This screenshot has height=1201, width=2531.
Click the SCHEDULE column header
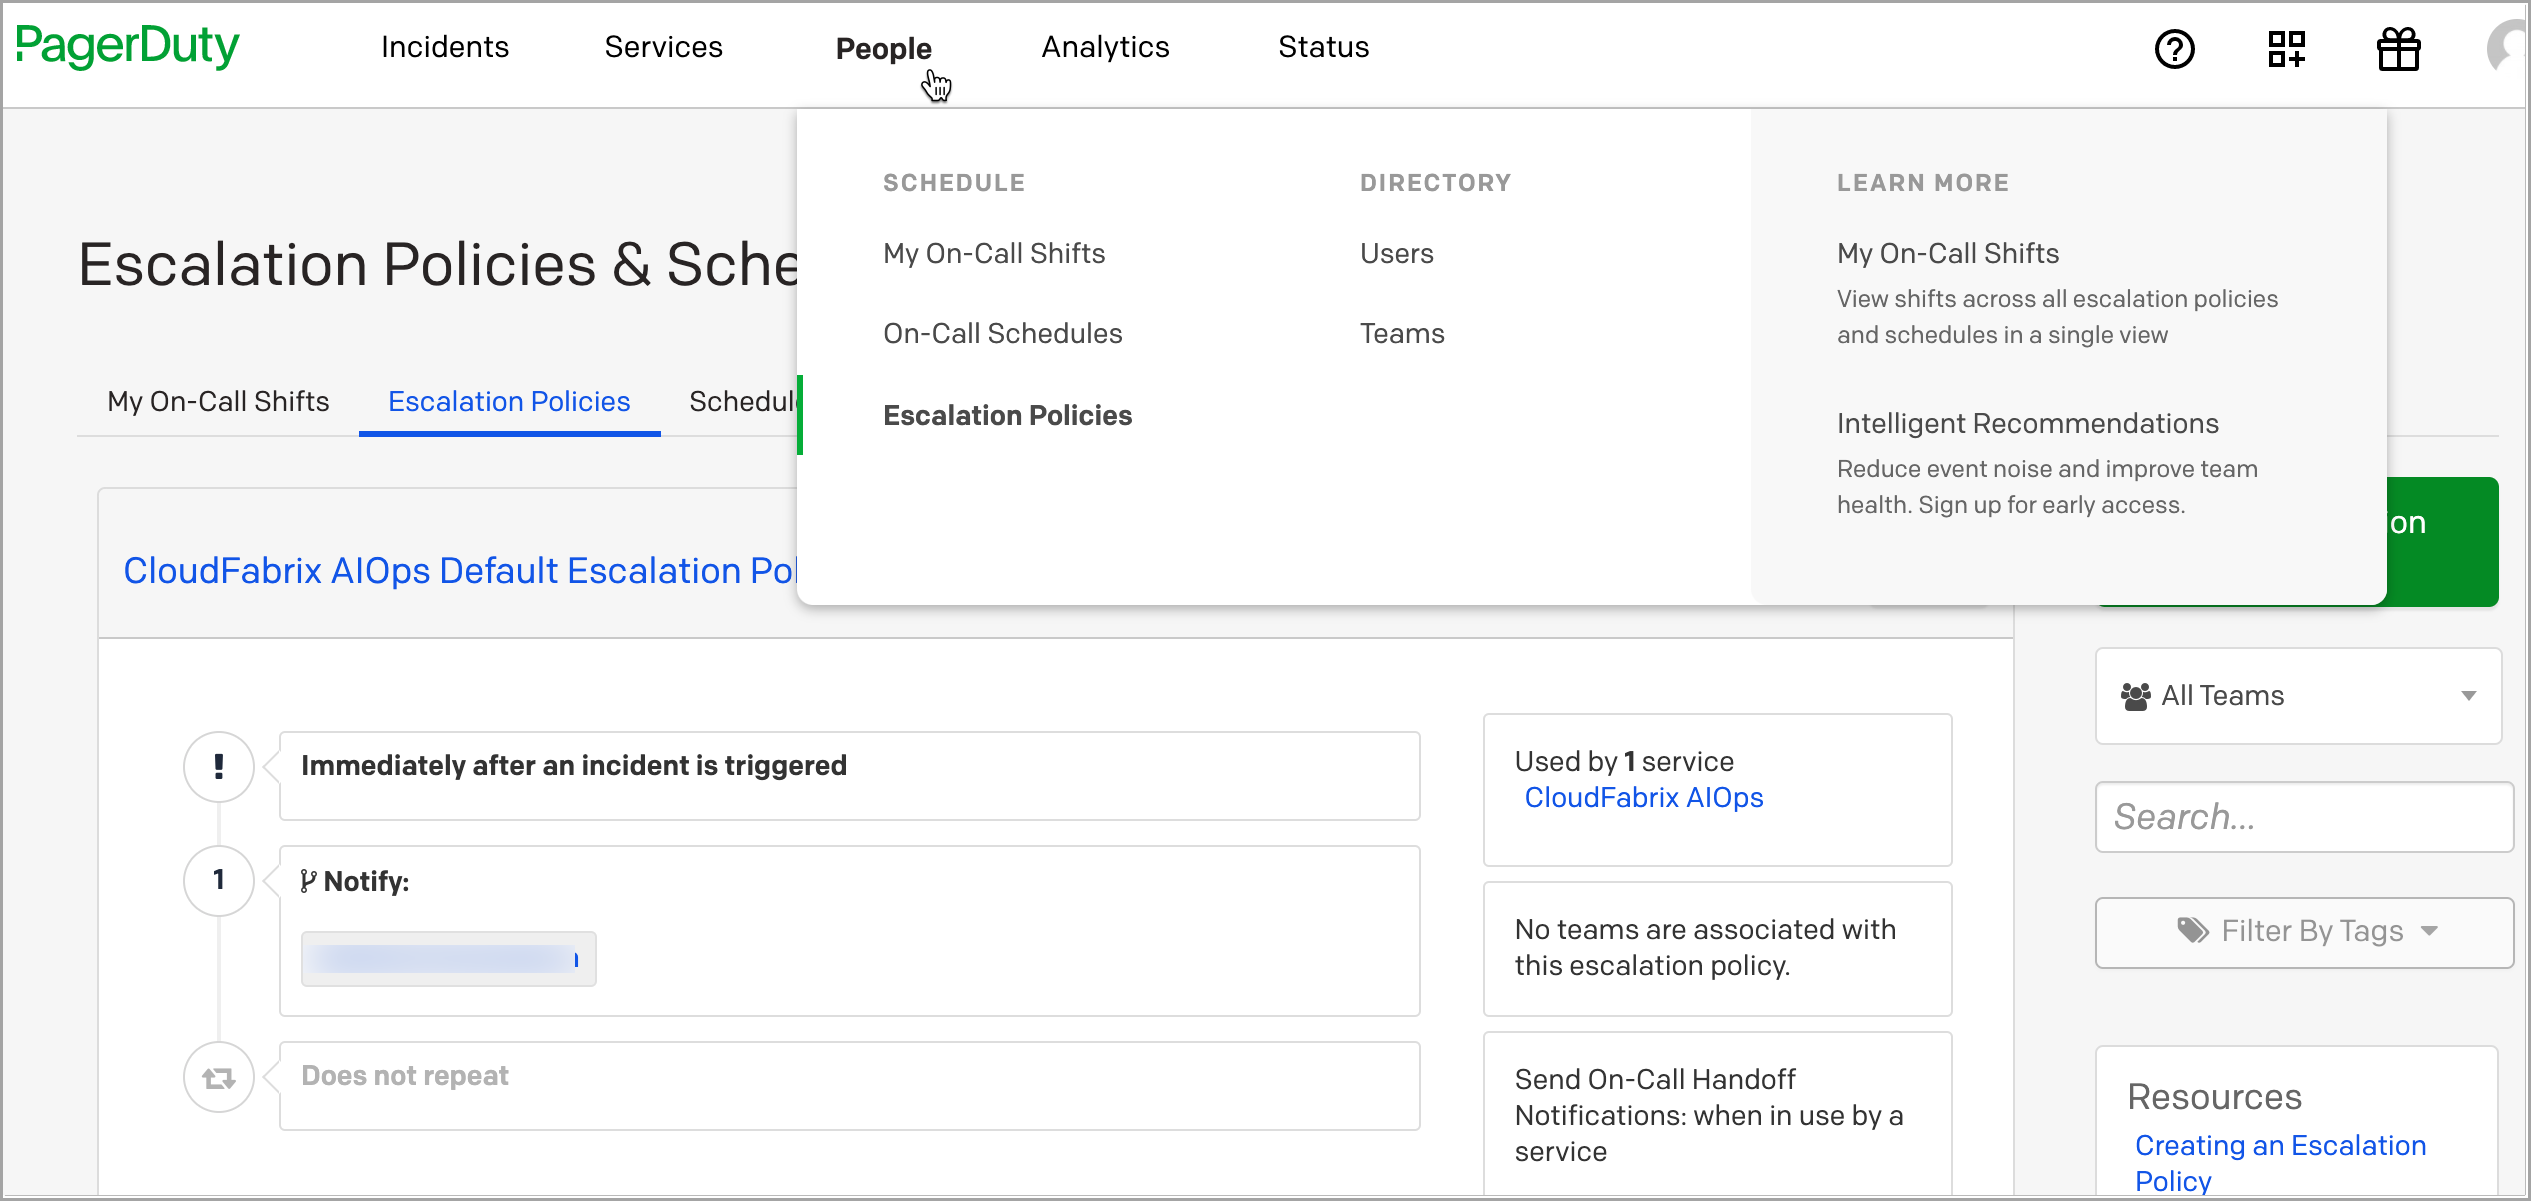click(953, 182)
